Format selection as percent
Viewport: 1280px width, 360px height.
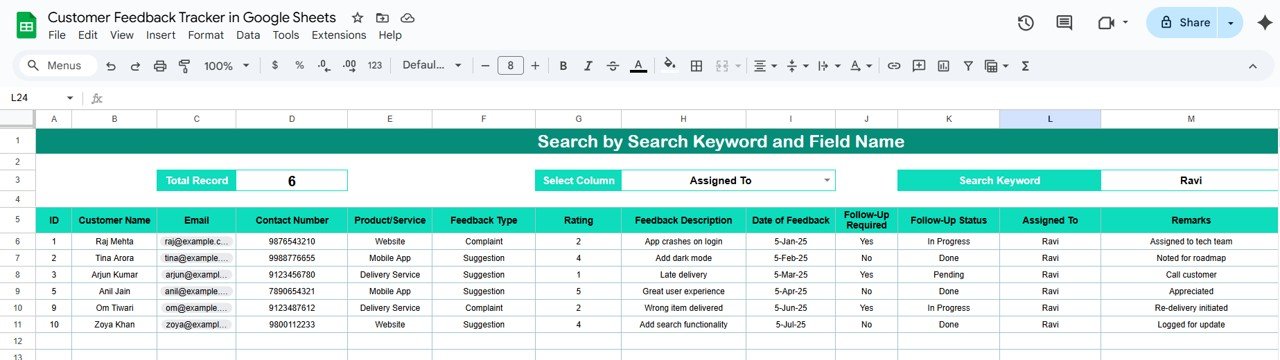pyautogui.click(x=299, y=66)
